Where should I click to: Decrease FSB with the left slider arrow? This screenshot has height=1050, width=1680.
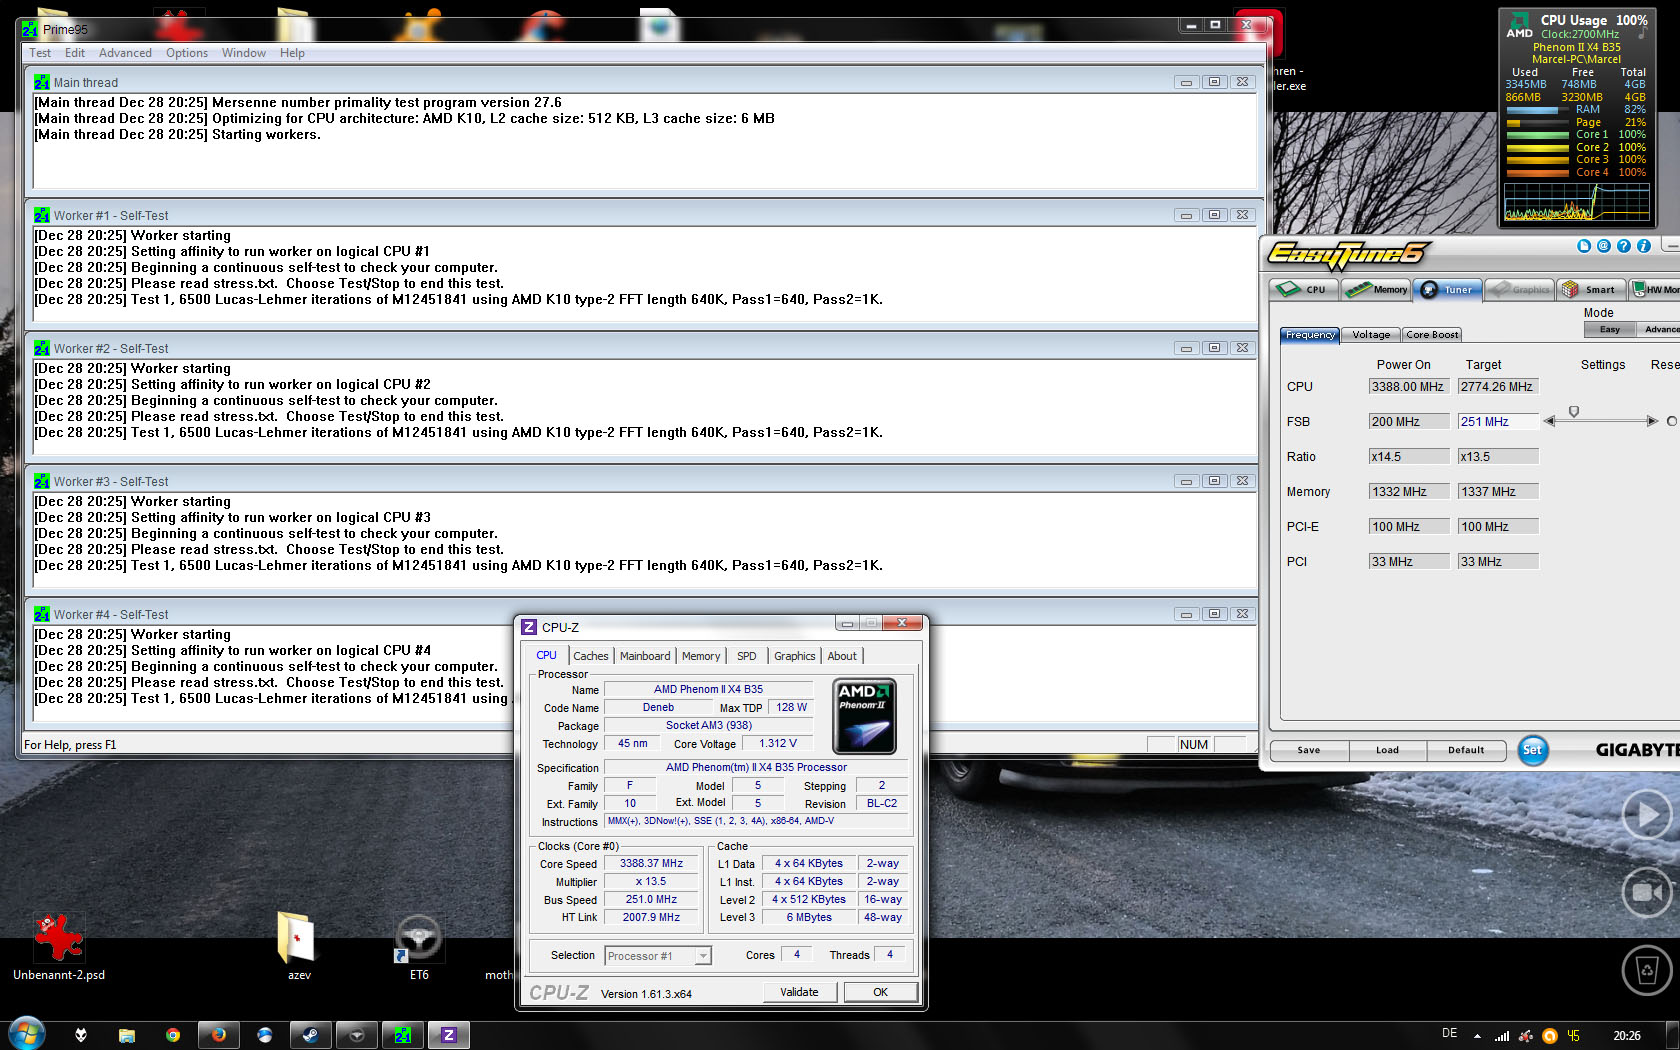[x=1550, y=421]
